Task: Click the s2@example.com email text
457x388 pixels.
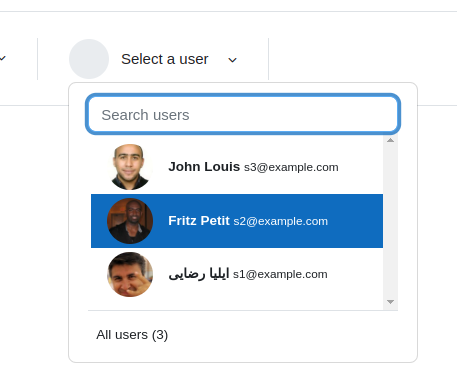Action: click(281, 221)
